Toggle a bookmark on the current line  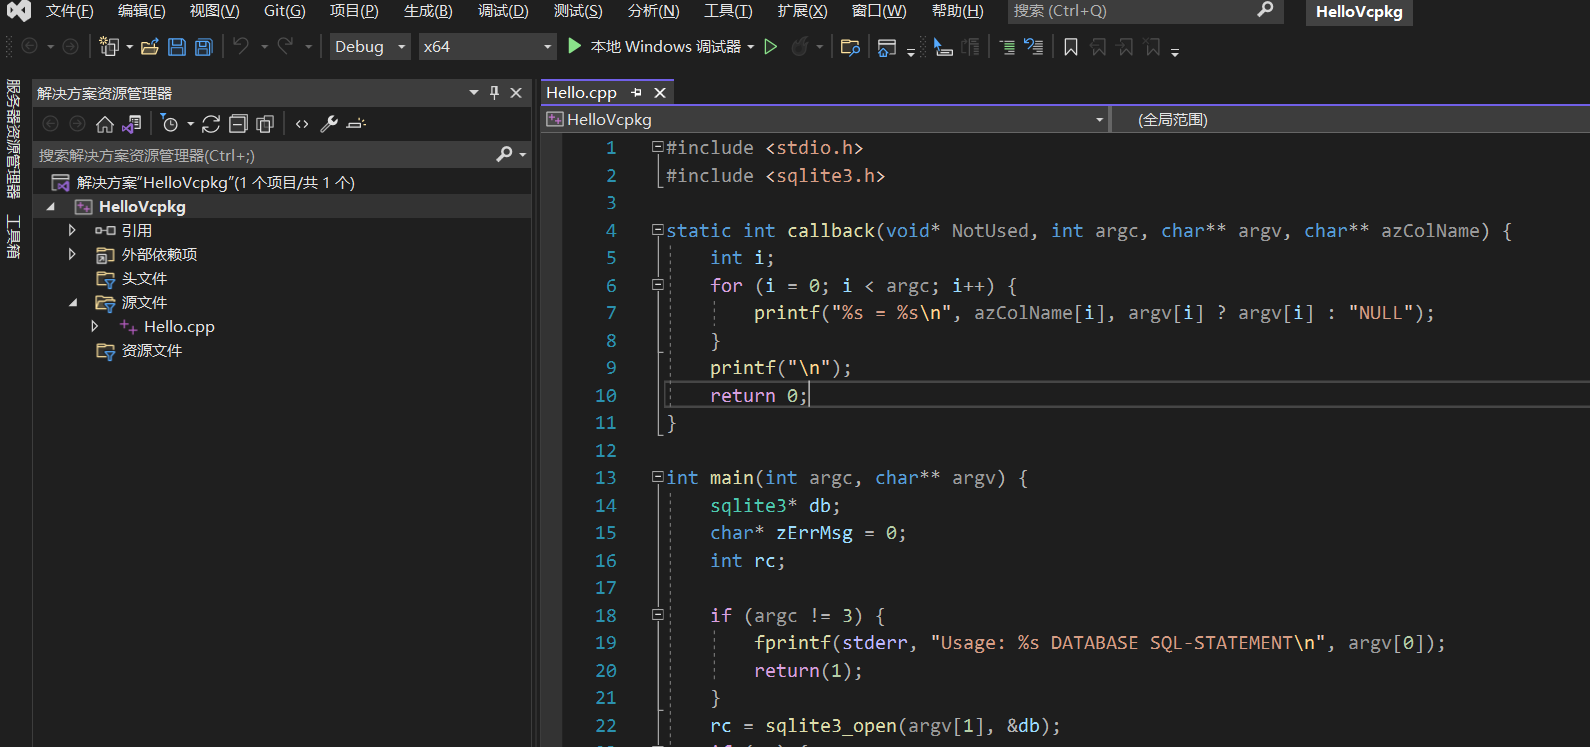pyautogui.click(x=1071, y=47)
